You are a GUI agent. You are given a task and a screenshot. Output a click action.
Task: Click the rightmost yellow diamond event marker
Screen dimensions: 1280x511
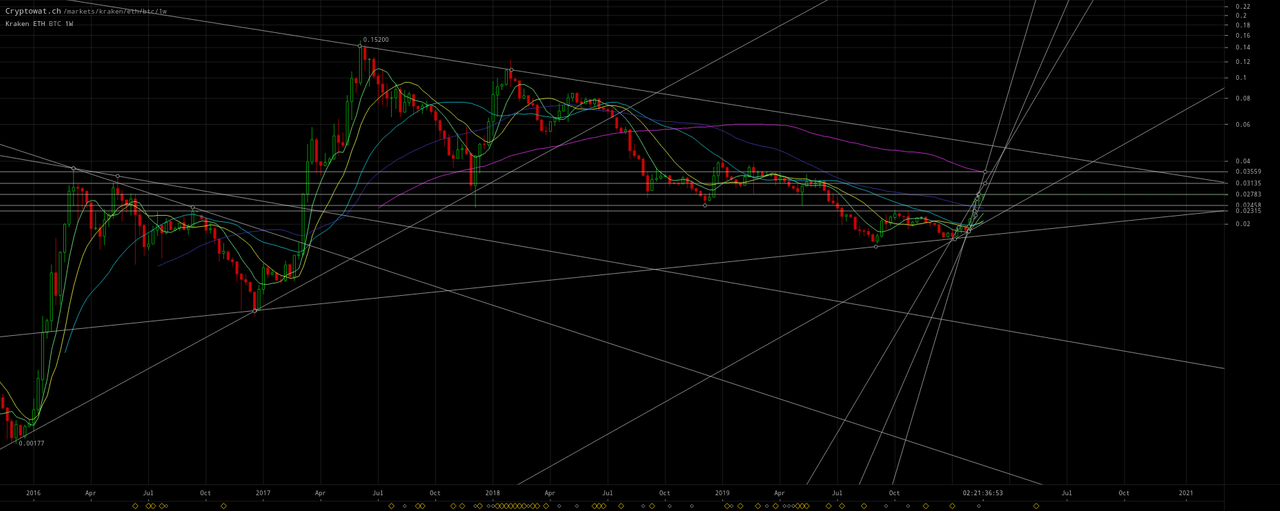coord(1036,506)
